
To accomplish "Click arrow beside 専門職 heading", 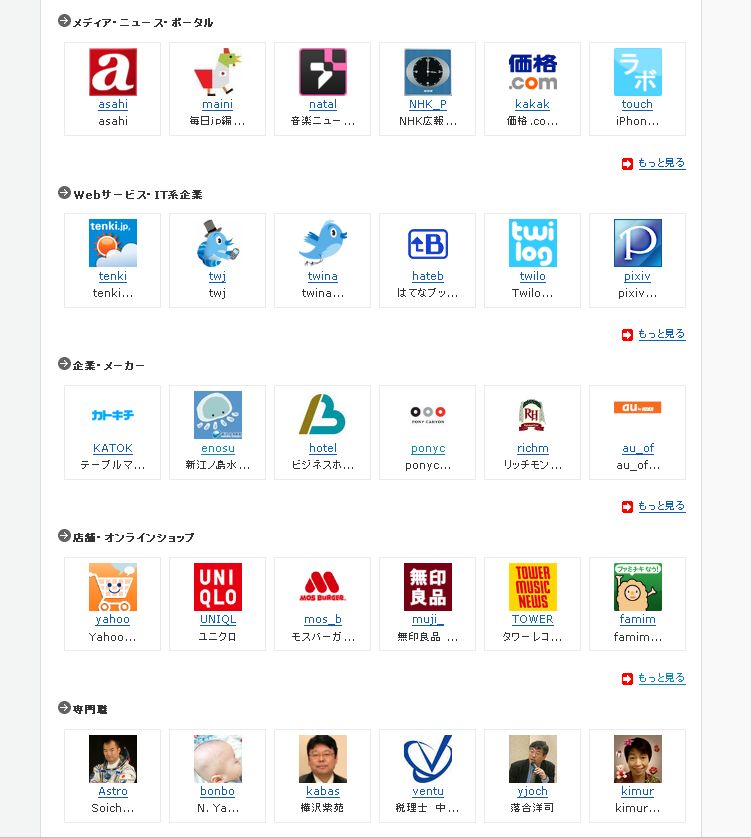I will (64, 708).
